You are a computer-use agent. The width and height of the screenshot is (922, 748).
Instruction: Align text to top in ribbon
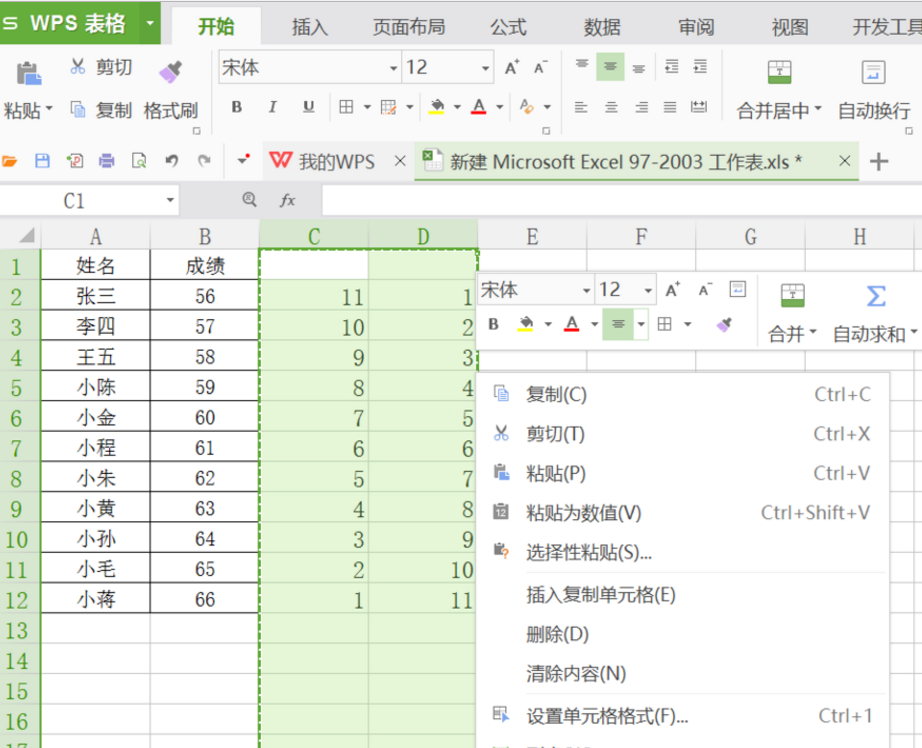tap(582, 66)
